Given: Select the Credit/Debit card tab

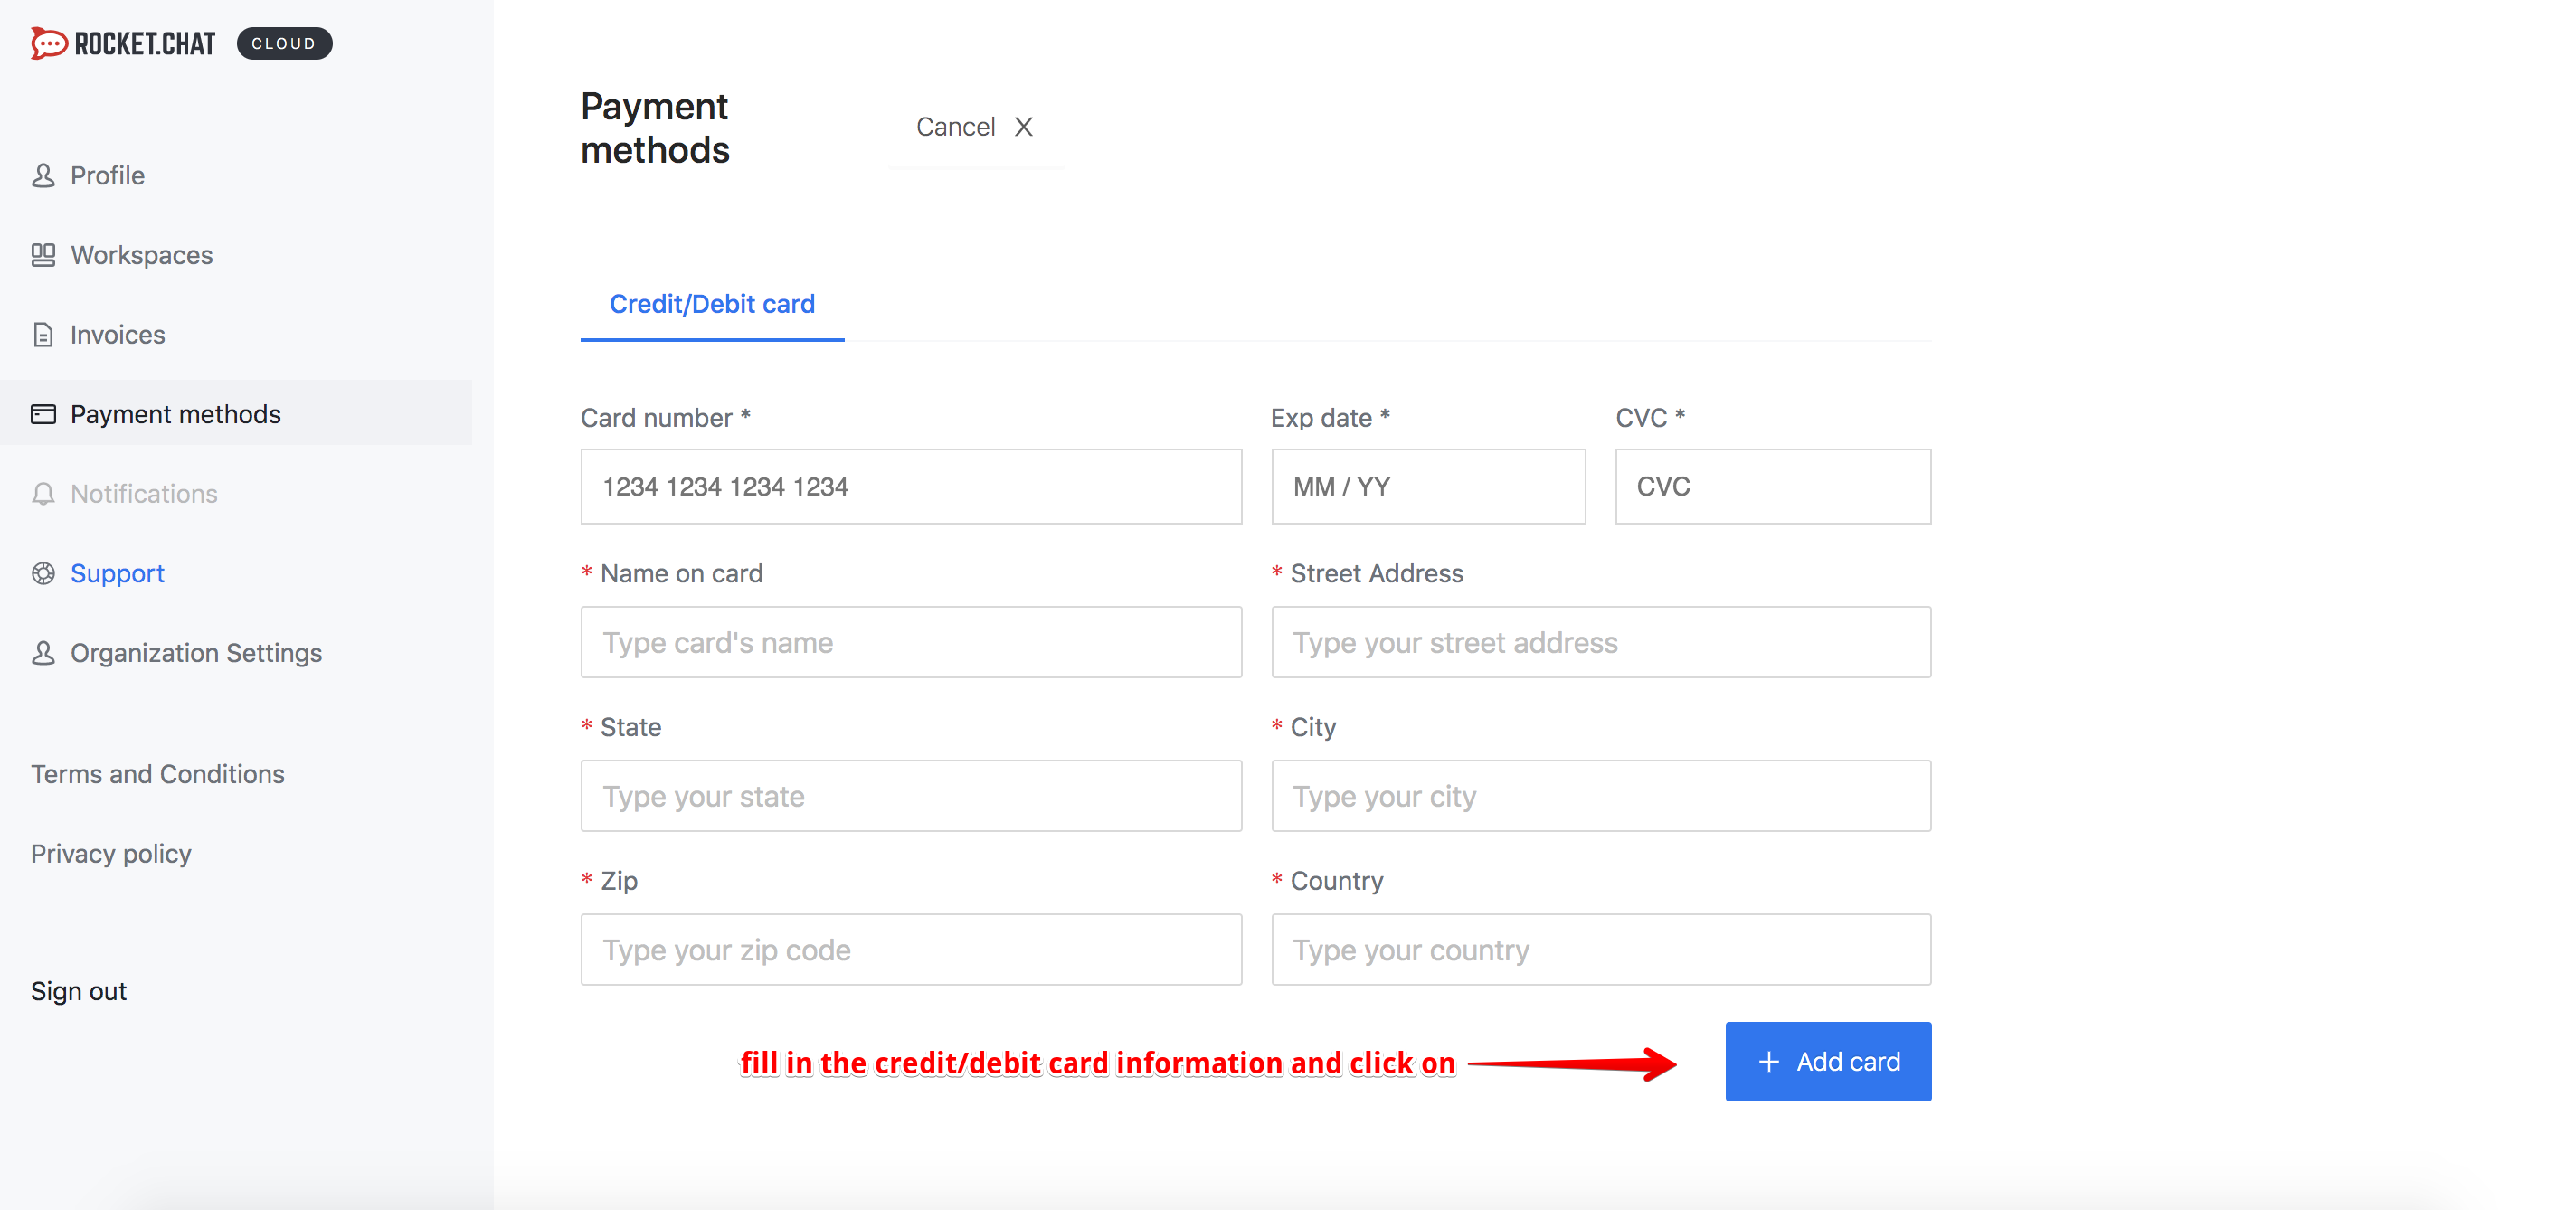Looking at the screenshot, I should (712, 304).
